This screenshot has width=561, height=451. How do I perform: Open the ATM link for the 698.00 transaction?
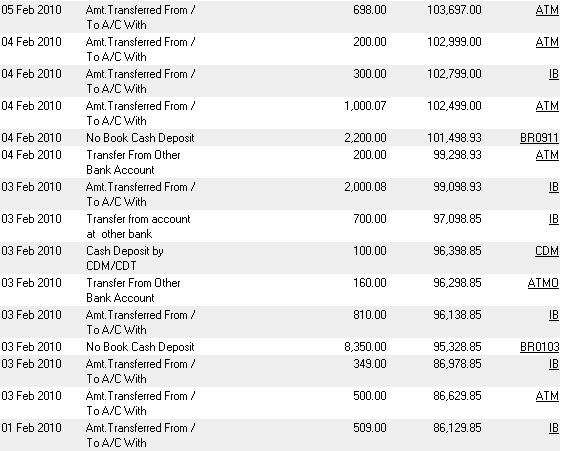[x=547, y=10]
